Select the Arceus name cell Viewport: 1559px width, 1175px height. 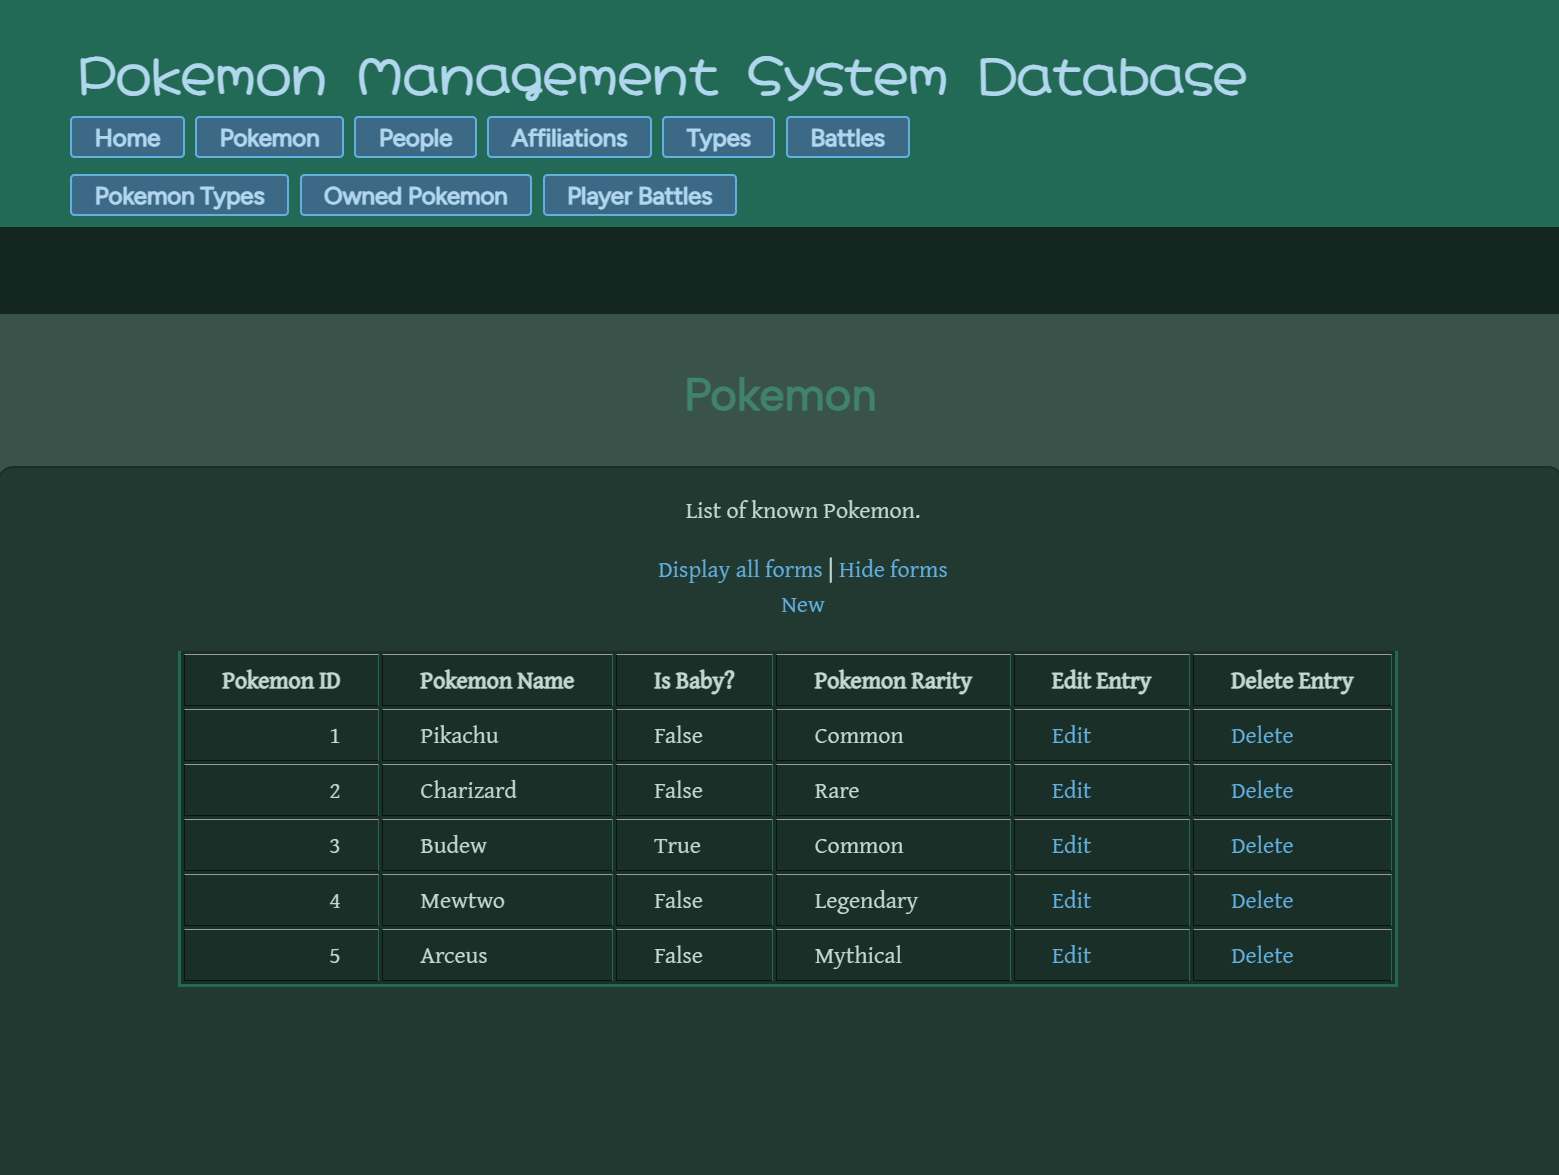pos(497,956)
